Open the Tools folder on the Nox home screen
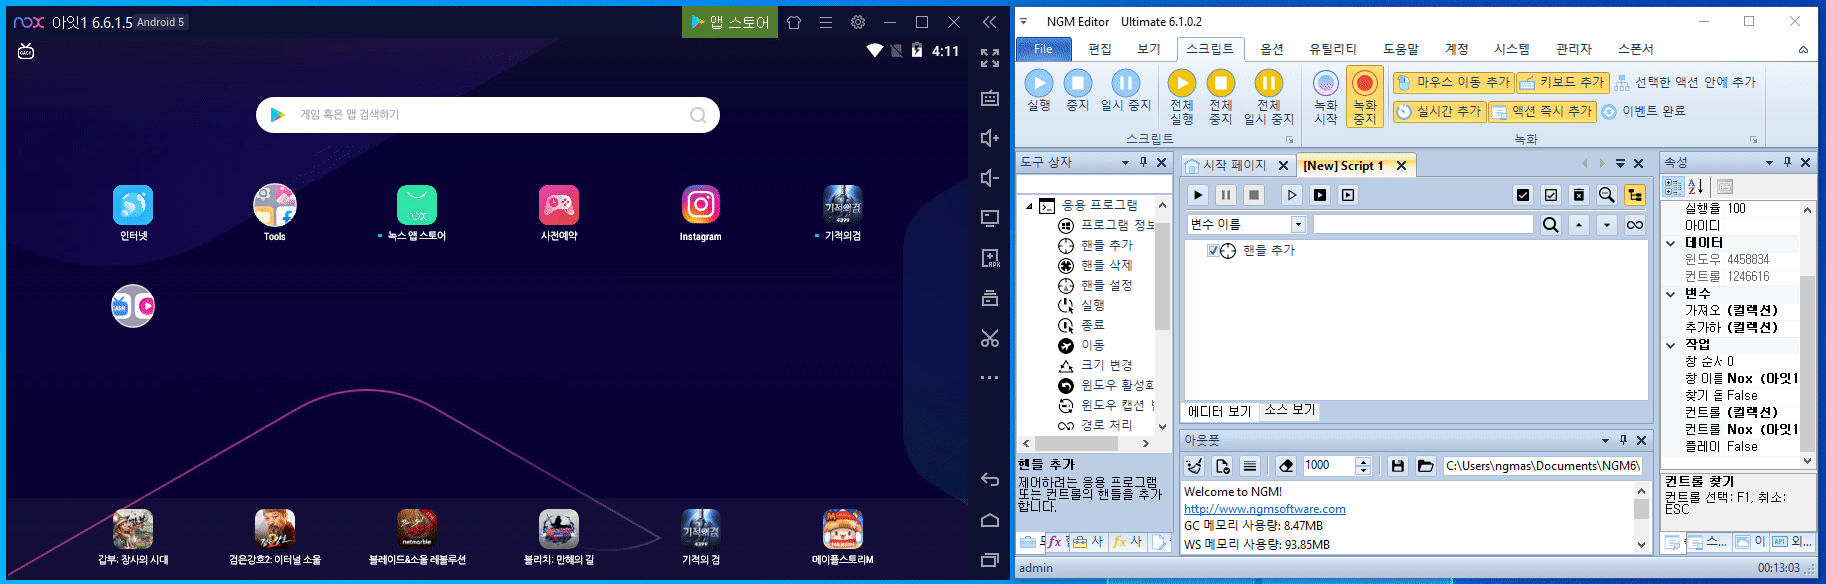The image size is (1826, 584). click(x=275, y=206)
